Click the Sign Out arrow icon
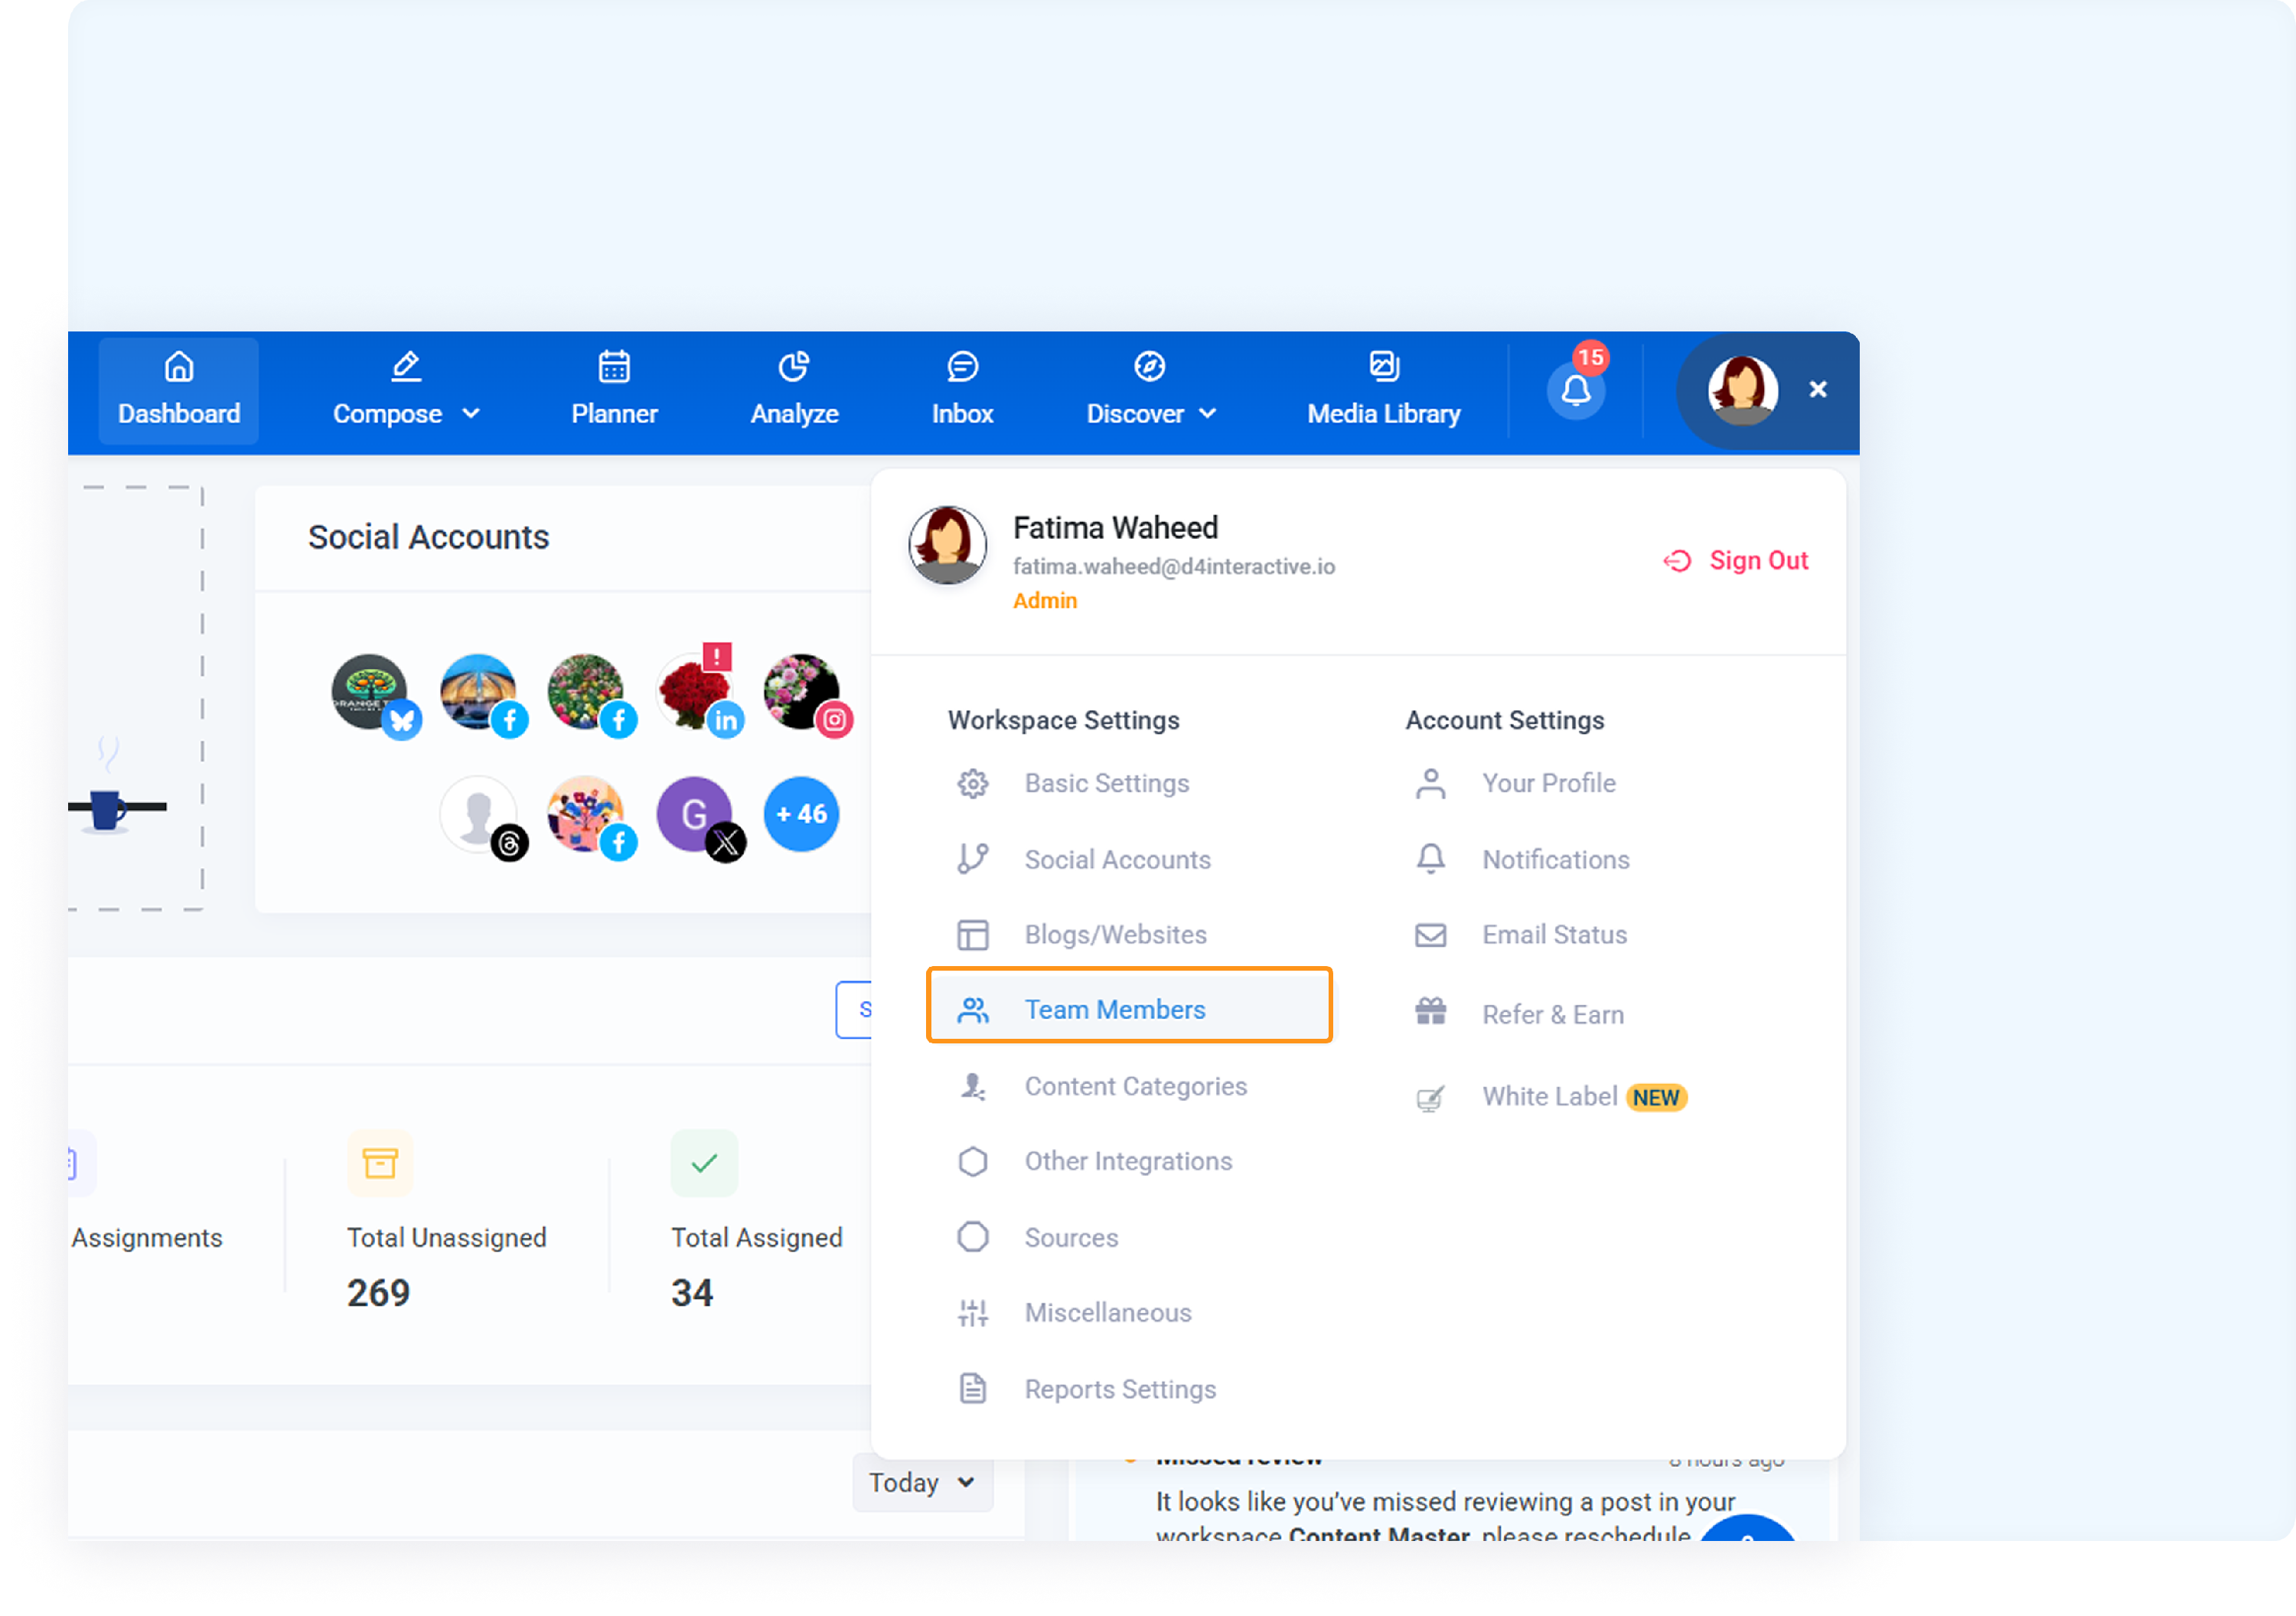 1677,561
